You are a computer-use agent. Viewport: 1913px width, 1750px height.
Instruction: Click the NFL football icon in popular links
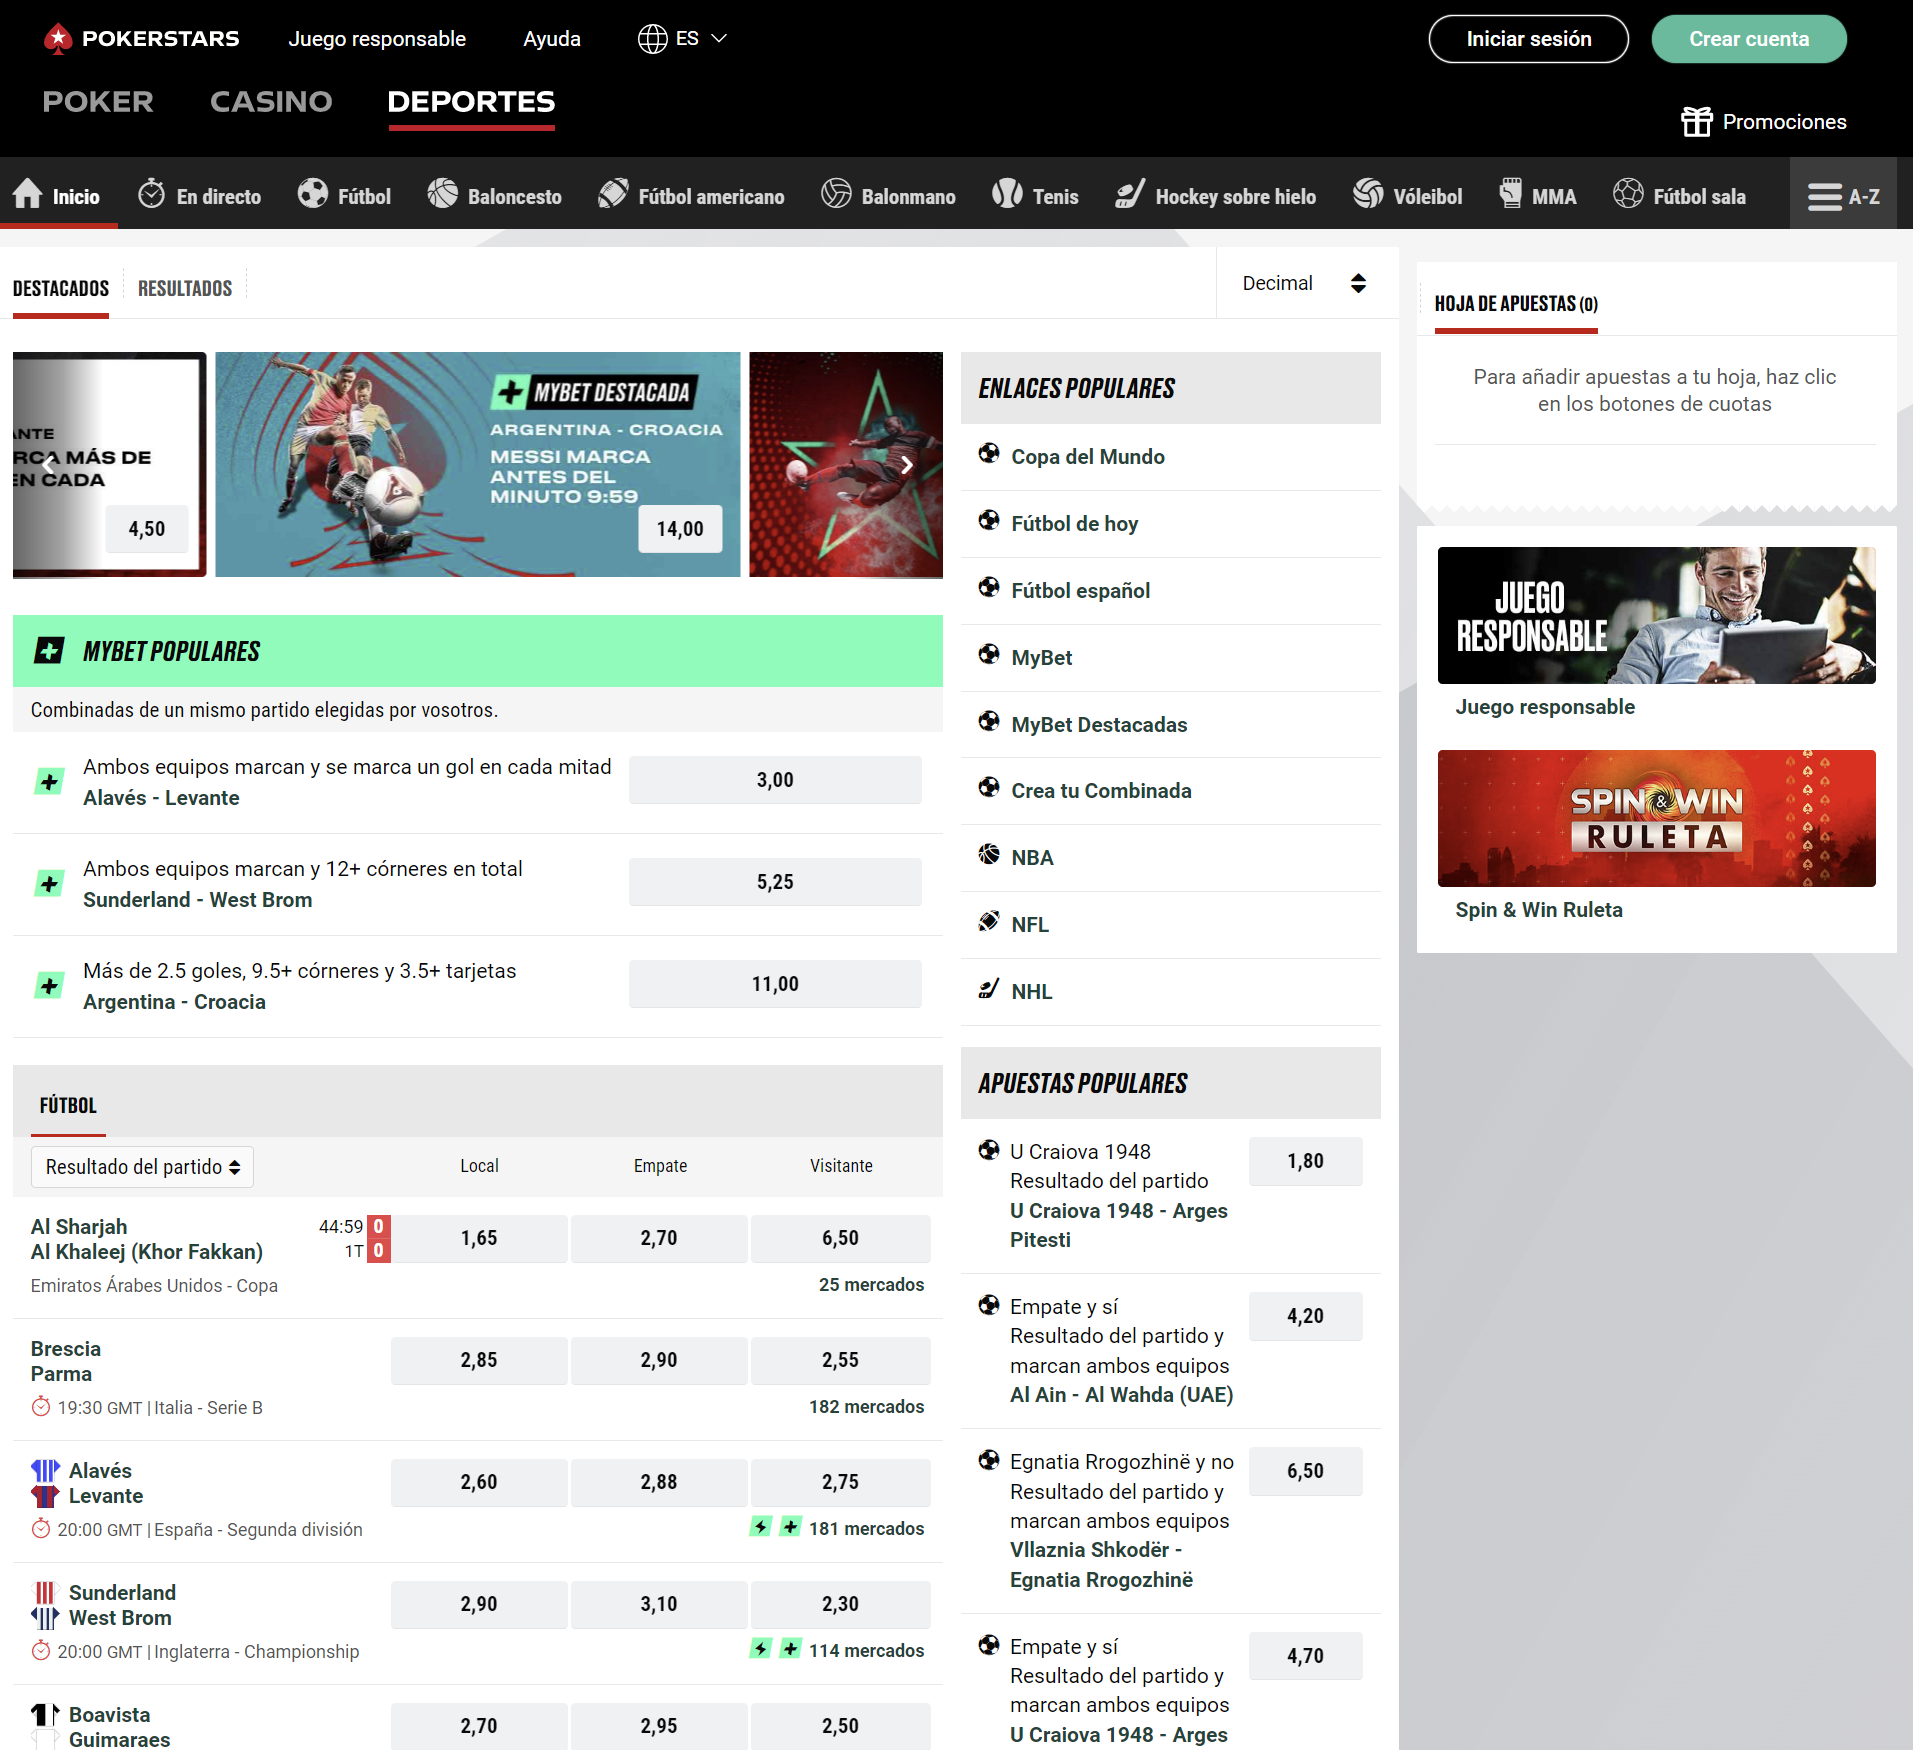(989, 922)
